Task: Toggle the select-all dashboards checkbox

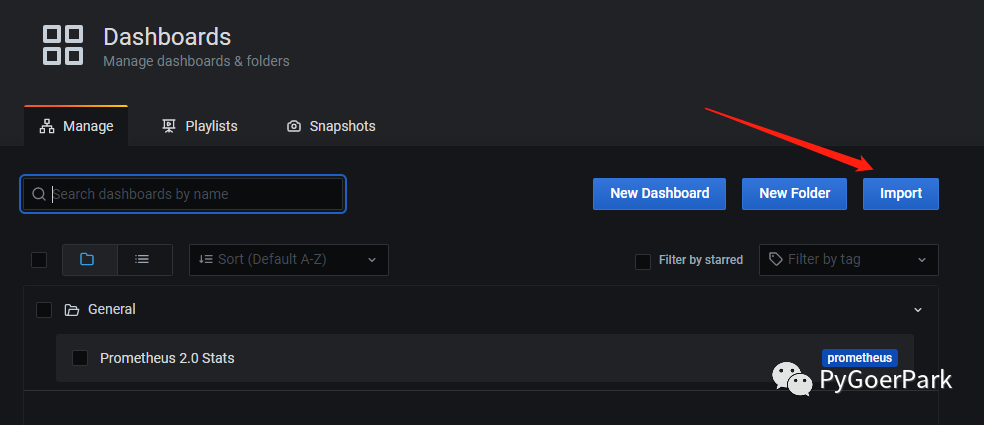Action: click(x=39, y=260)
